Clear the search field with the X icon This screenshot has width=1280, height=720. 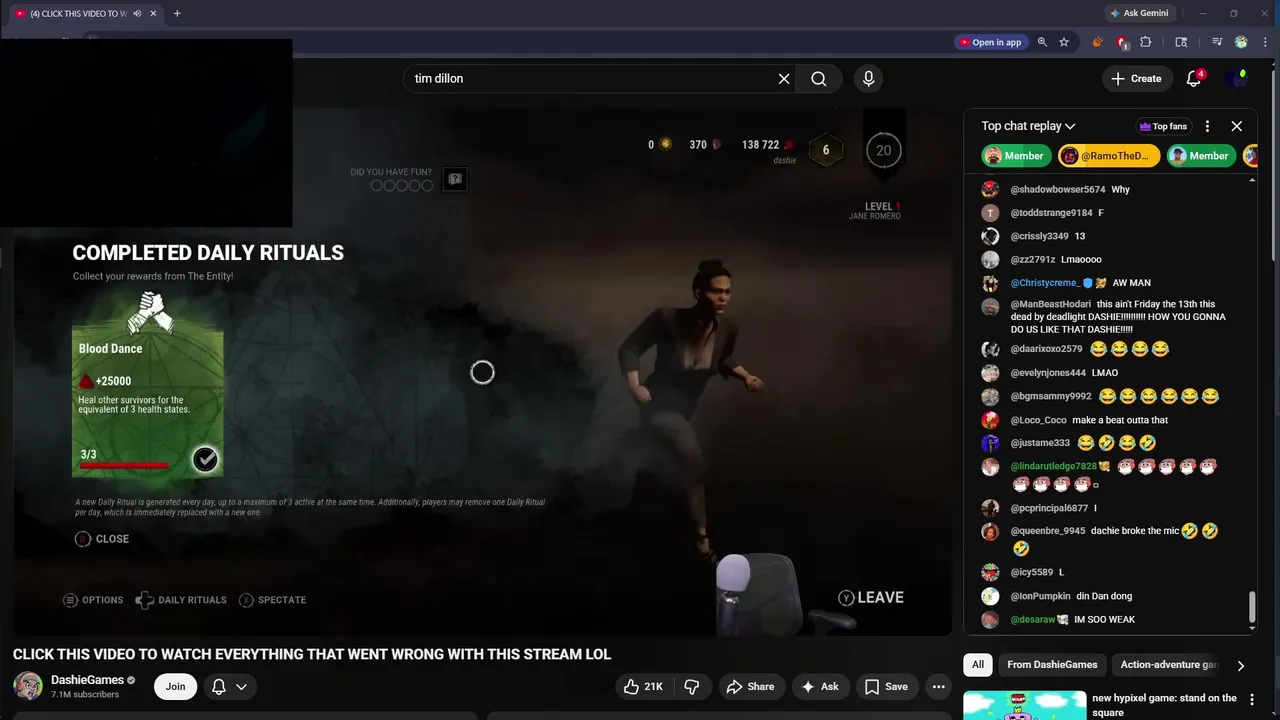[784, 79]
